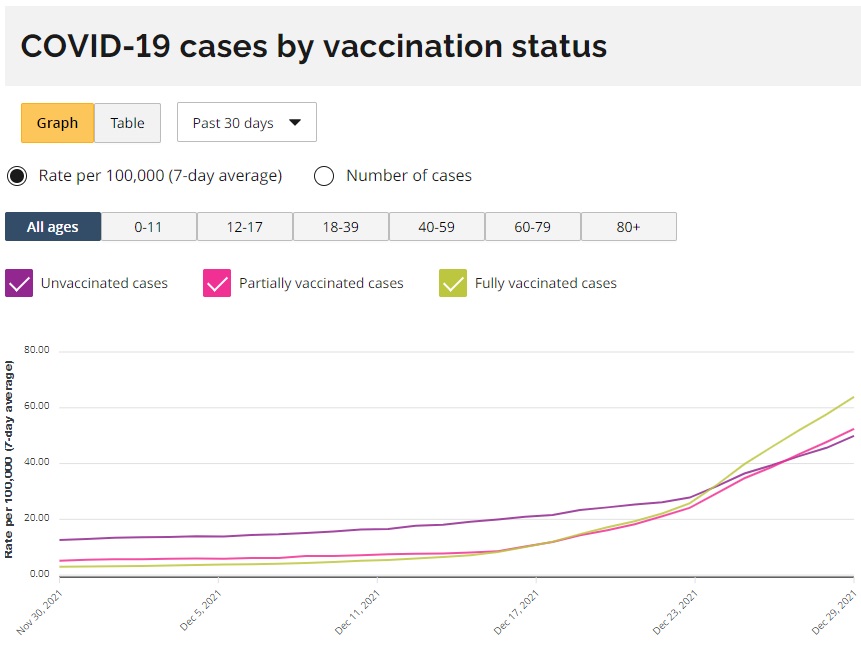Switch to the Graph view
The image size is (861, 649).
(57, 123)
